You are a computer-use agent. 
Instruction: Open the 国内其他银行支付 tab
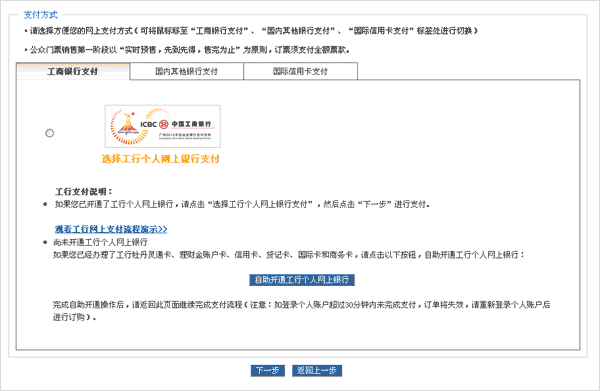pyautogui.click(x=186, y=71)
